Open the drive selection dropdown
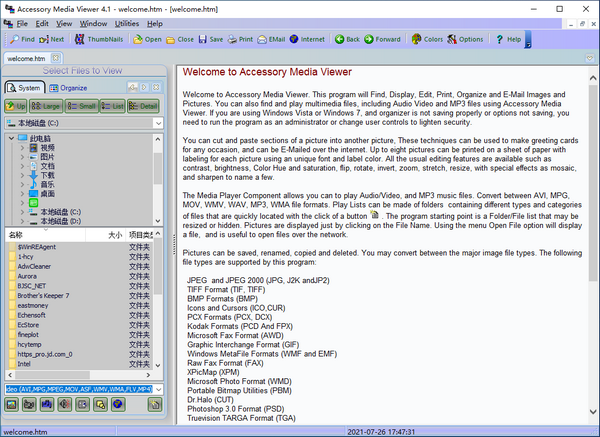The width and height of the screenshot is (600, 437). 158,123
